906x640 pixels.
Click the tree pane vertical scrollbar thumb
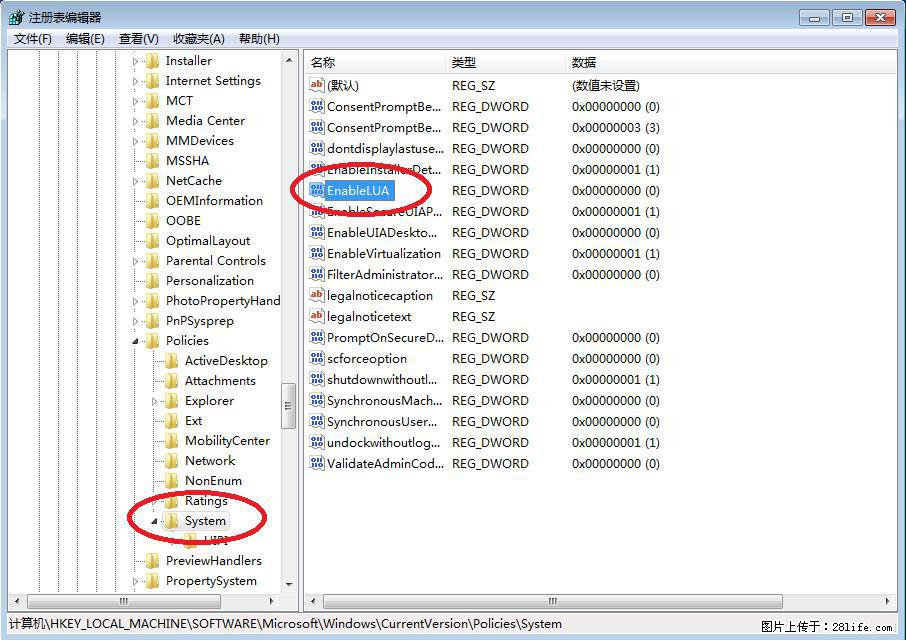click(x=289, y=406)
